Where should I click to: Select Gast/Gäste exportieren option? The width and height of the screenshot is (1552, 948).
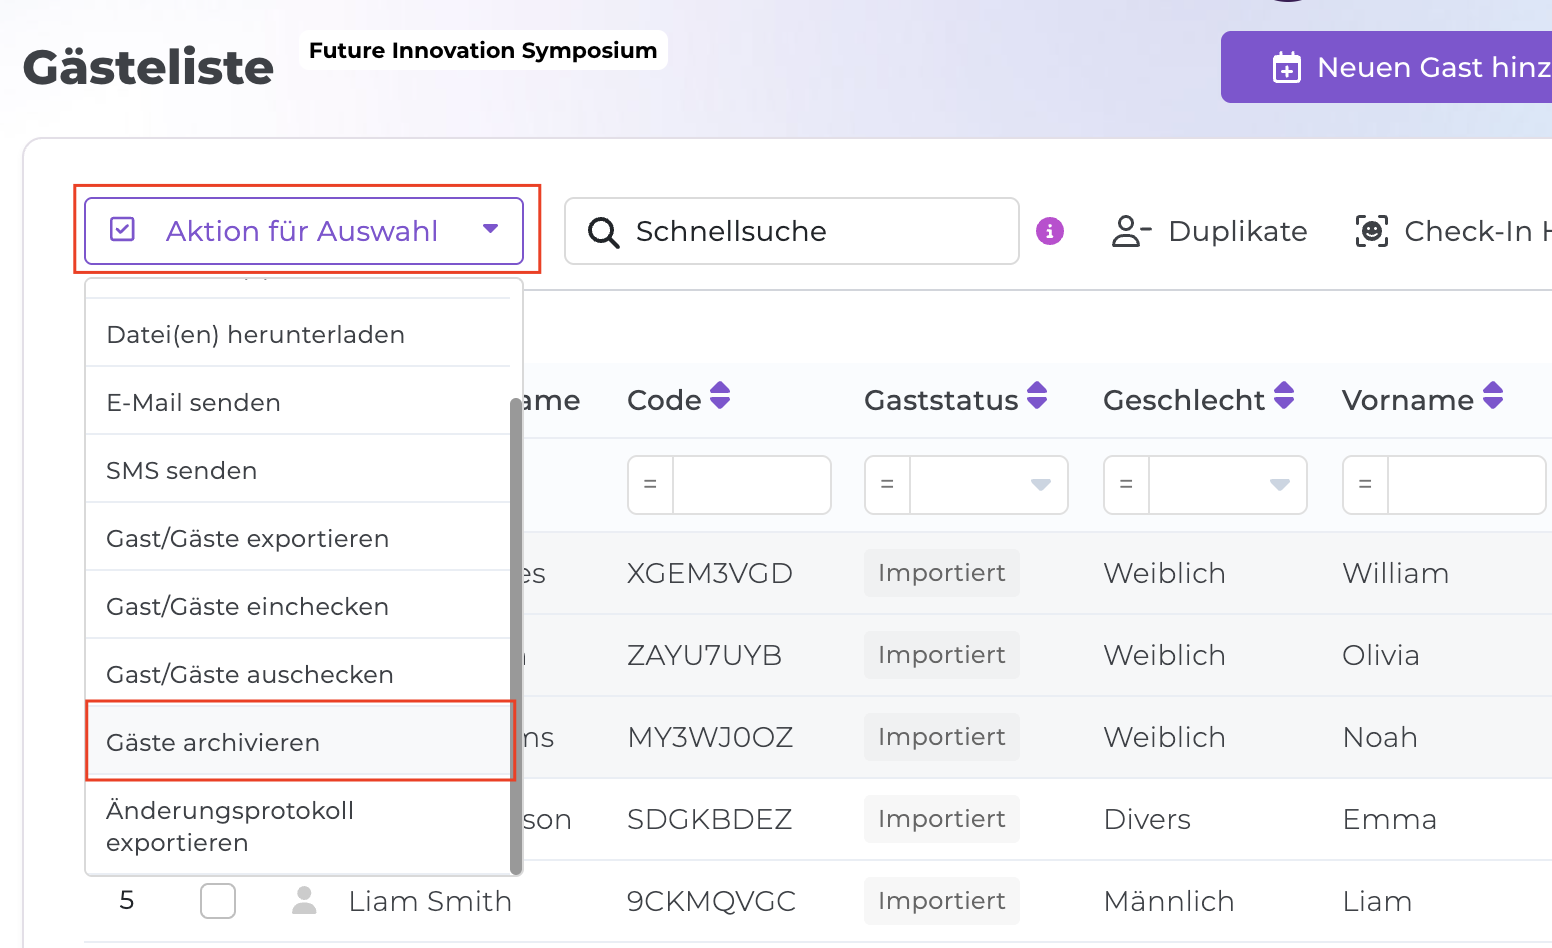[x=298, y=538]
